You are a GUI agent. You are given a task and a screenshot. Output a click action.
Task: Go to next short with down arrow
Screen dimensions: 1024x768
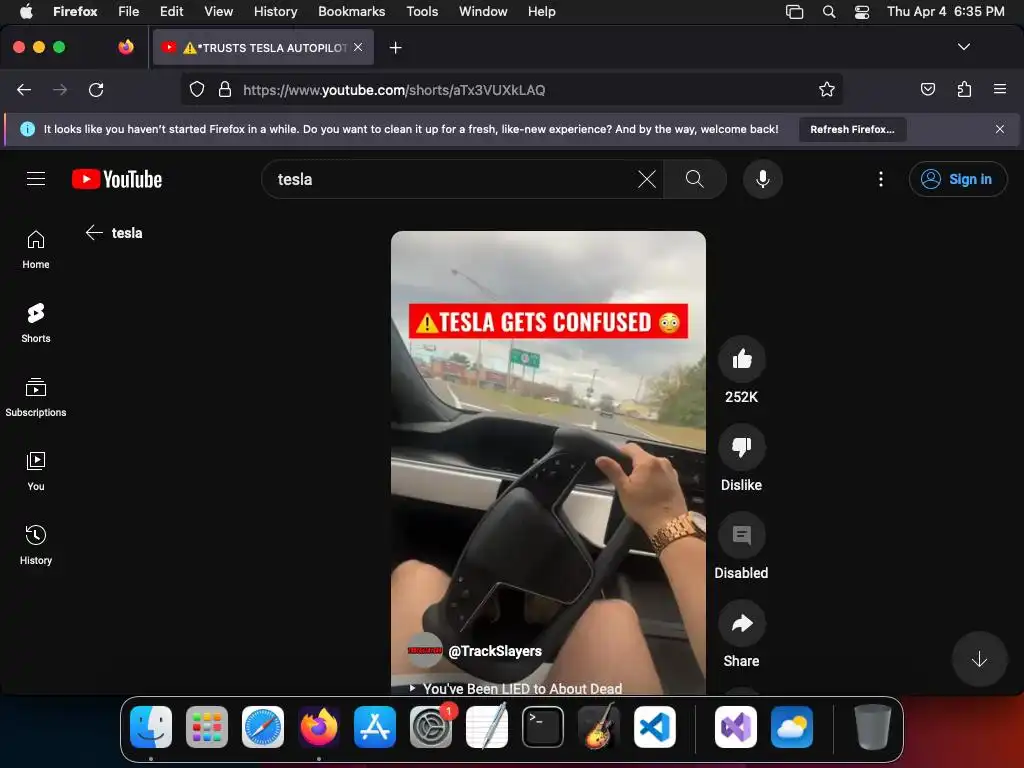978,659
